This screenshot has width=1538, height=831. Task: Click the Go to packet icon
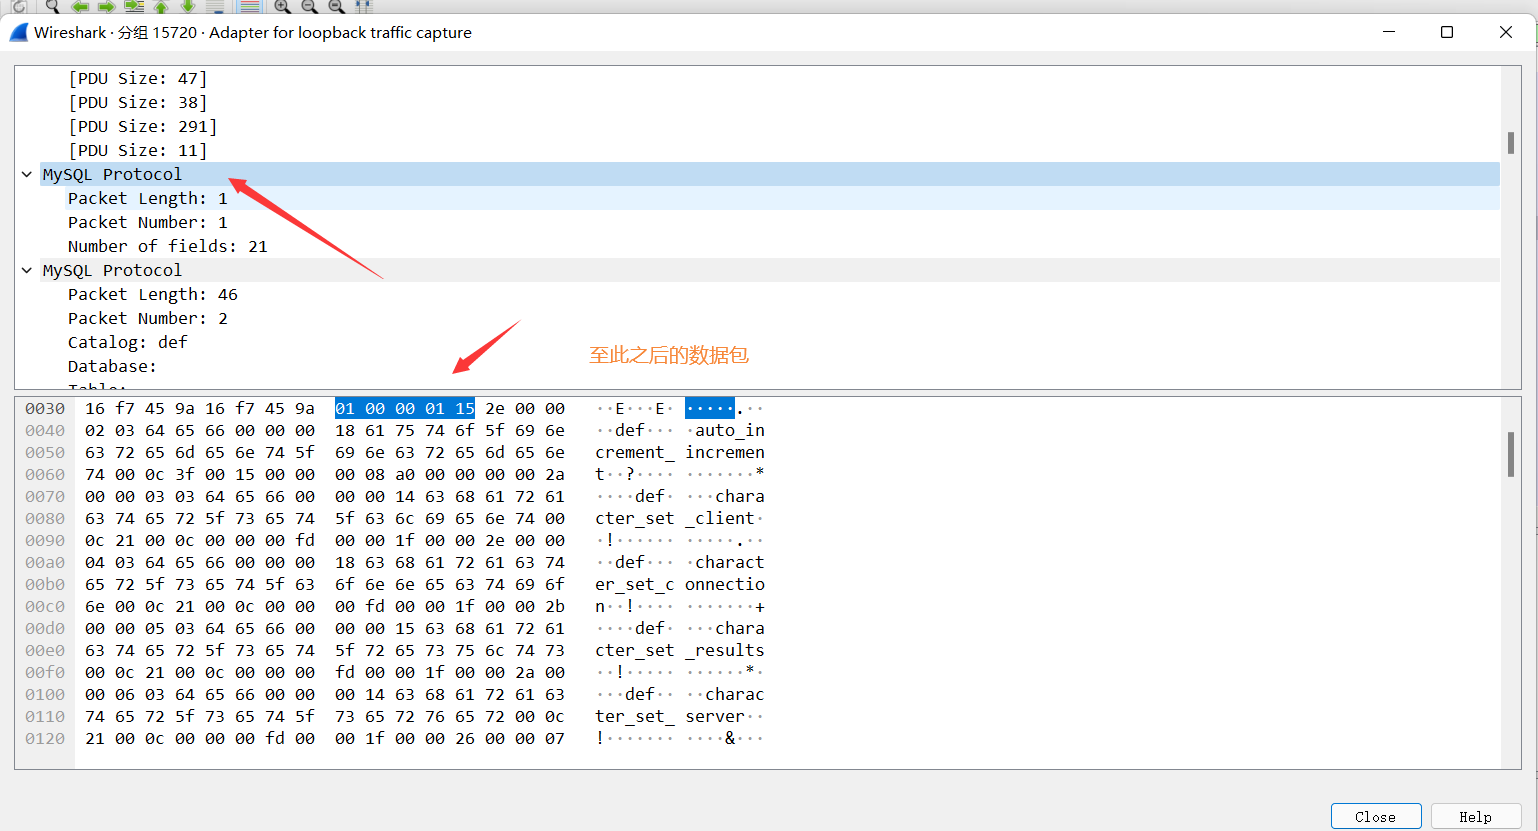coord(133,7)
